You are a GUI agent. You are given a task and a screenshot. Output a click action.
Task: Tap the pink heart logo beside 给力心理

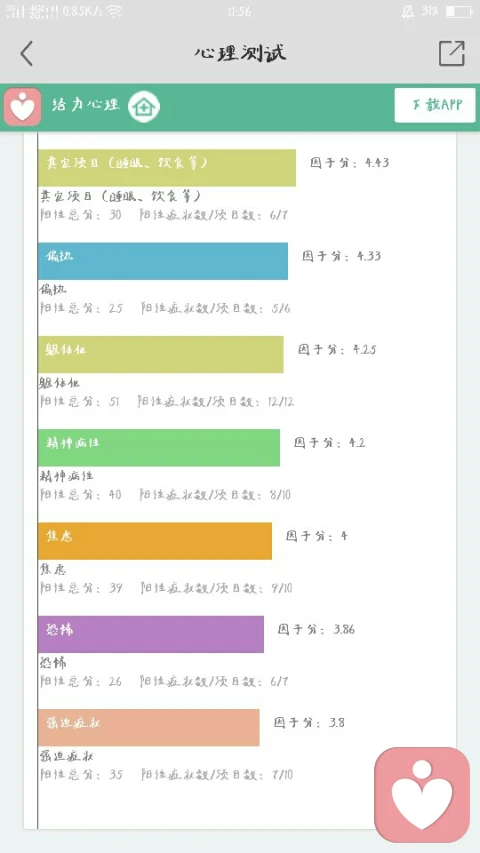click(22, 107)
